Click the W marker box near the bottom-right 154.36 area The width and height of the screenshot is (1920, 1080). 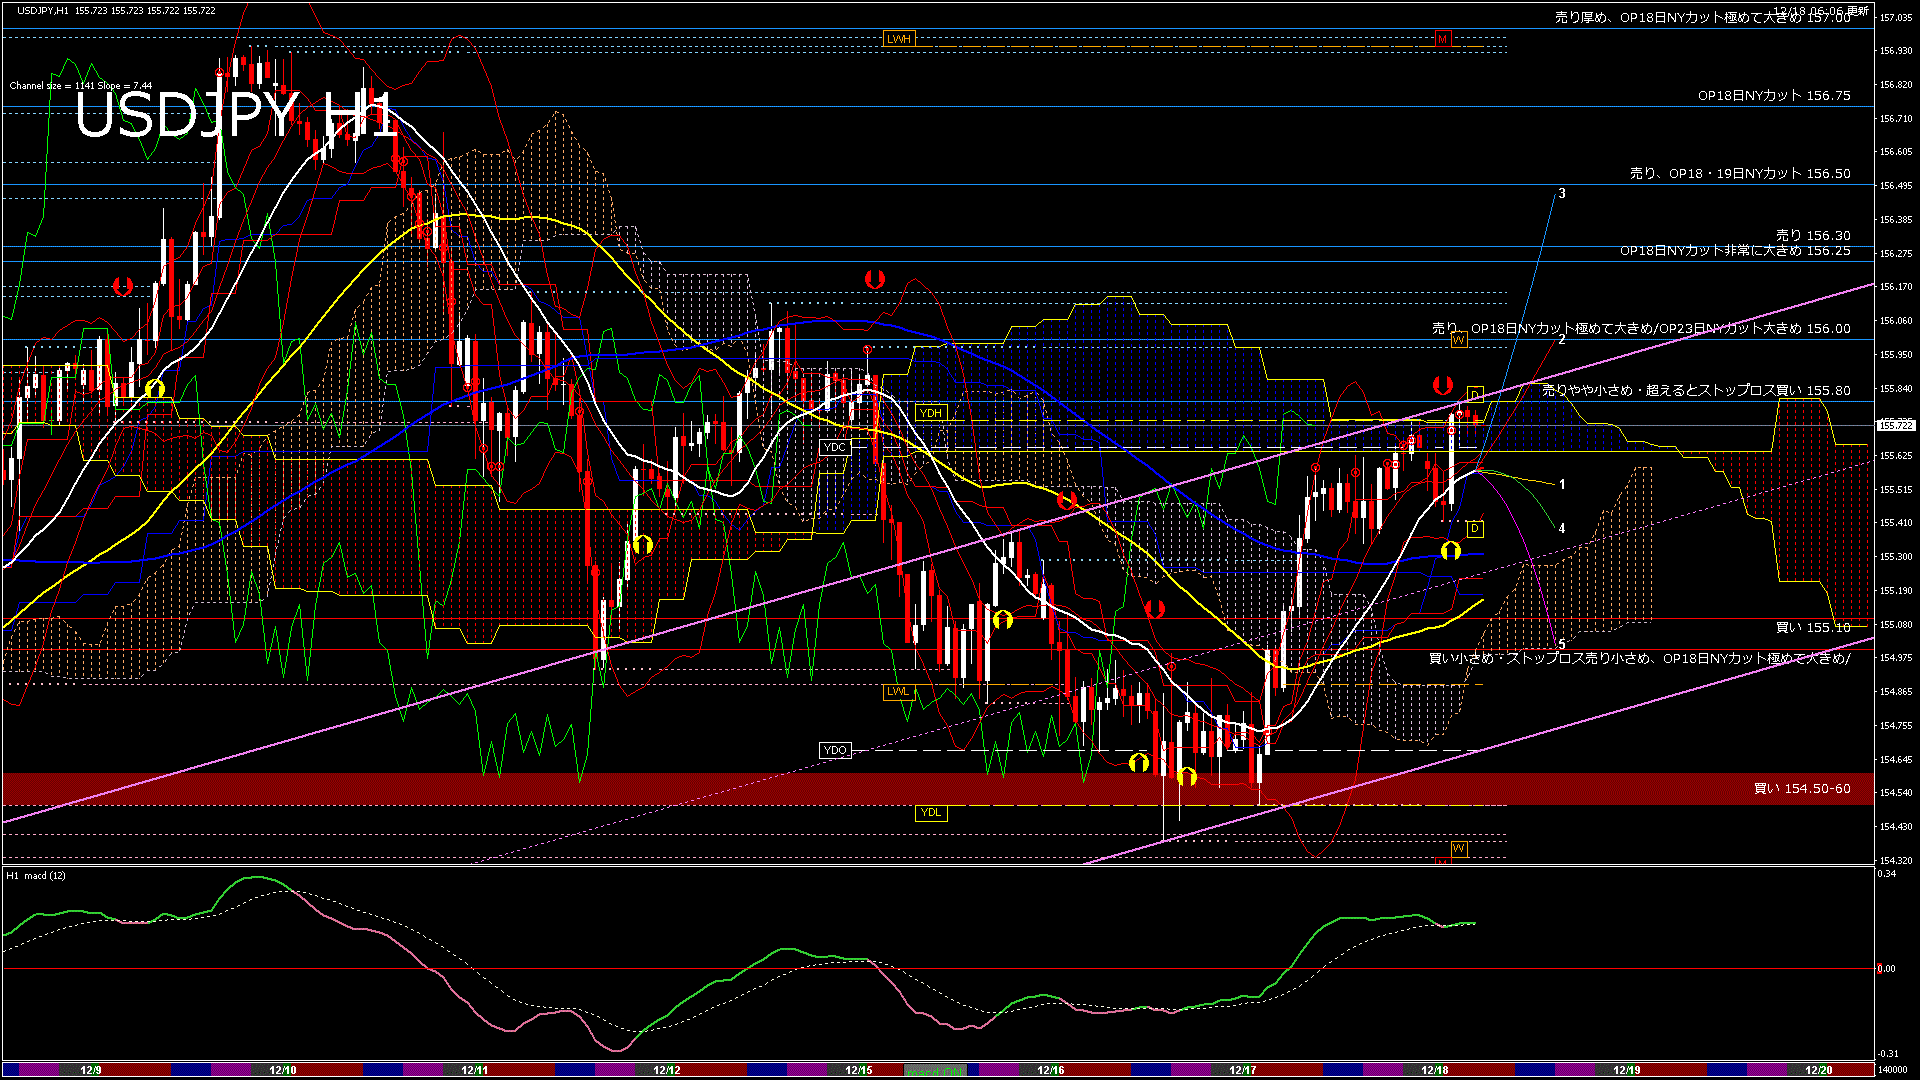pyautogui.click(x=1459, y=847)
